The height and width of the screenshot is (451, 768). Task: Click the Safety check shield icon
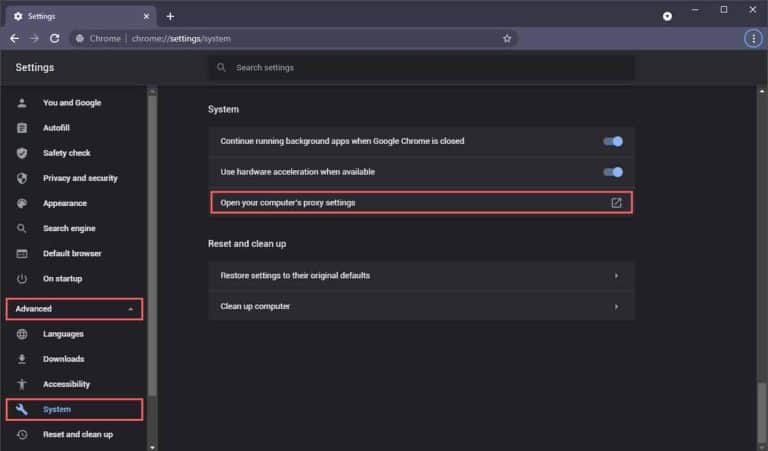coord(22,153)
